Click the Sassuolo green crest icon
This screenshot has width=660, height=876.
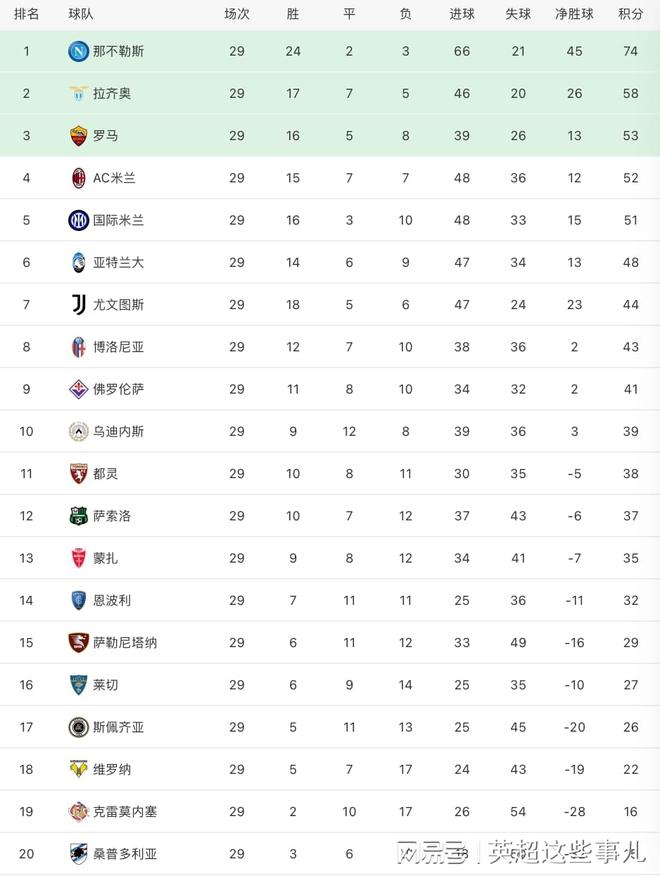pos(78,516)
